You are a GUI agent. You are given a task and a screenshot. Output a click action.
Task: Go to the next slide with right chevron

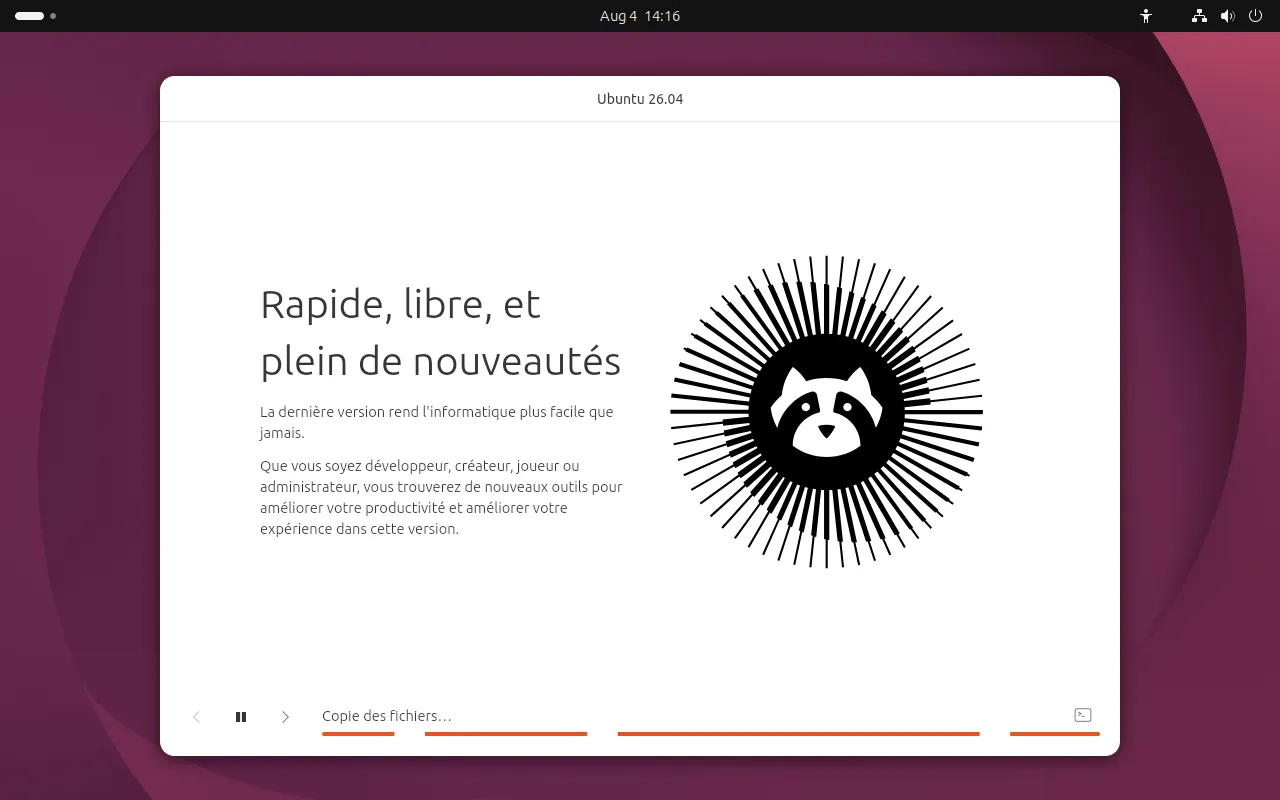pos(285,717)
